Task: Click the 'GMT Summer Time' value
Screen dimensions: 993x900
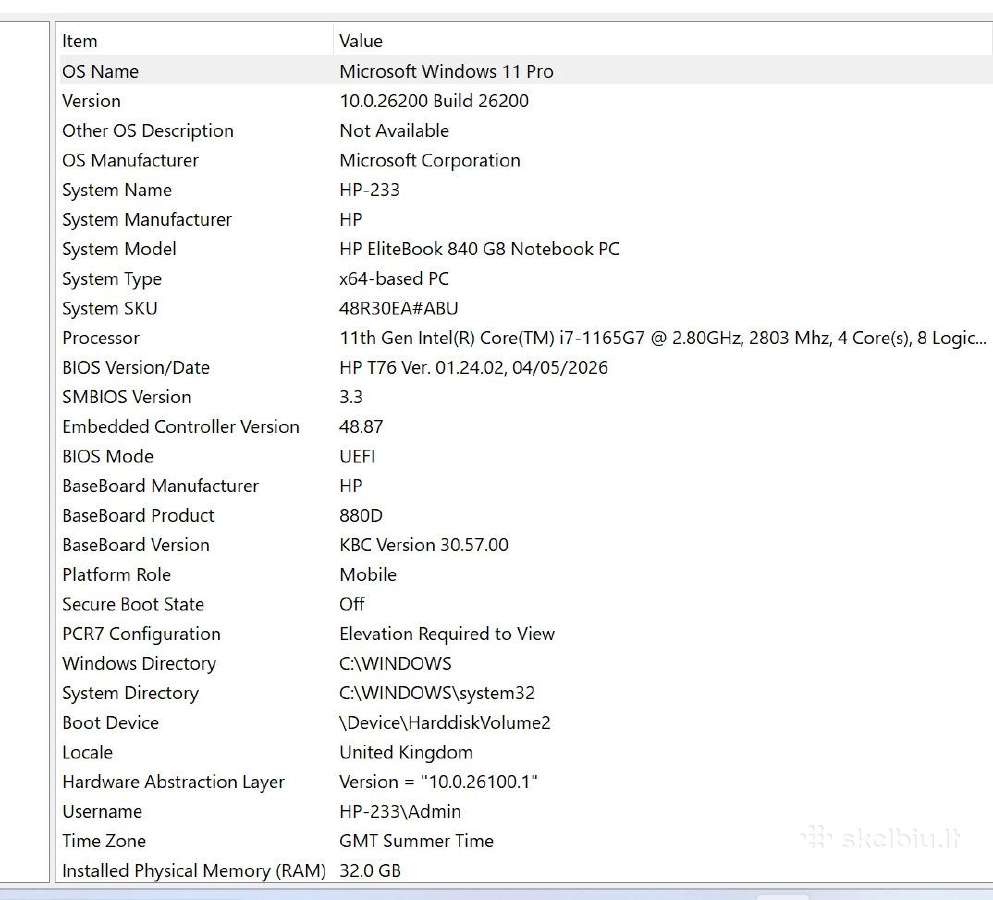Action: [417, 841]
